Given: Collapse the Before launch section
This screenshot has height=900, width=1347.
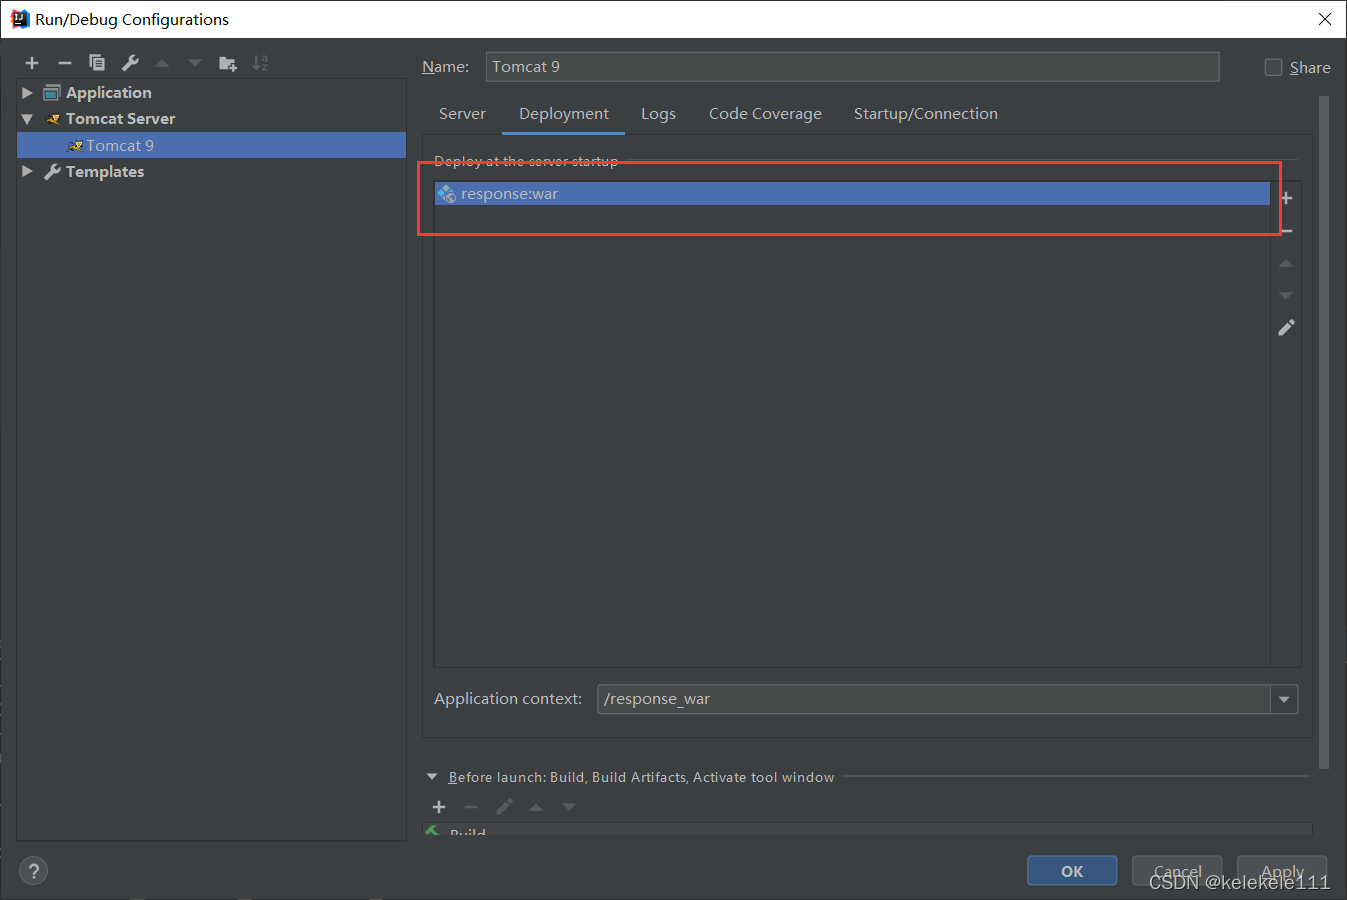Looking at the screenshot, I should pyautogui.click(x=432, y=777).
